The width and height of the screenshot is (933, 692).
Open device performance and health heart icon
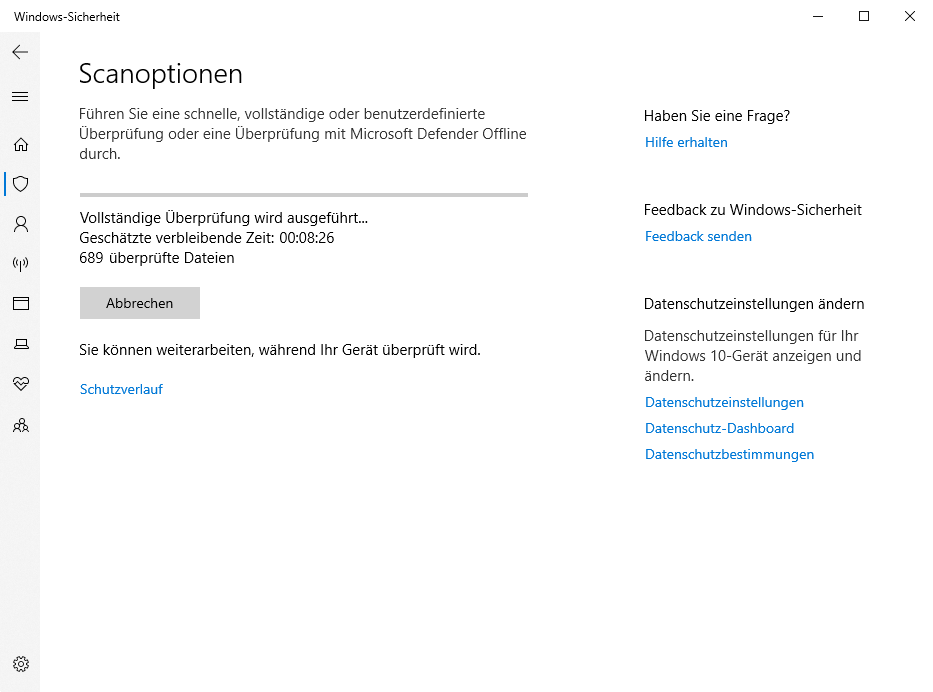pos(20,384)
